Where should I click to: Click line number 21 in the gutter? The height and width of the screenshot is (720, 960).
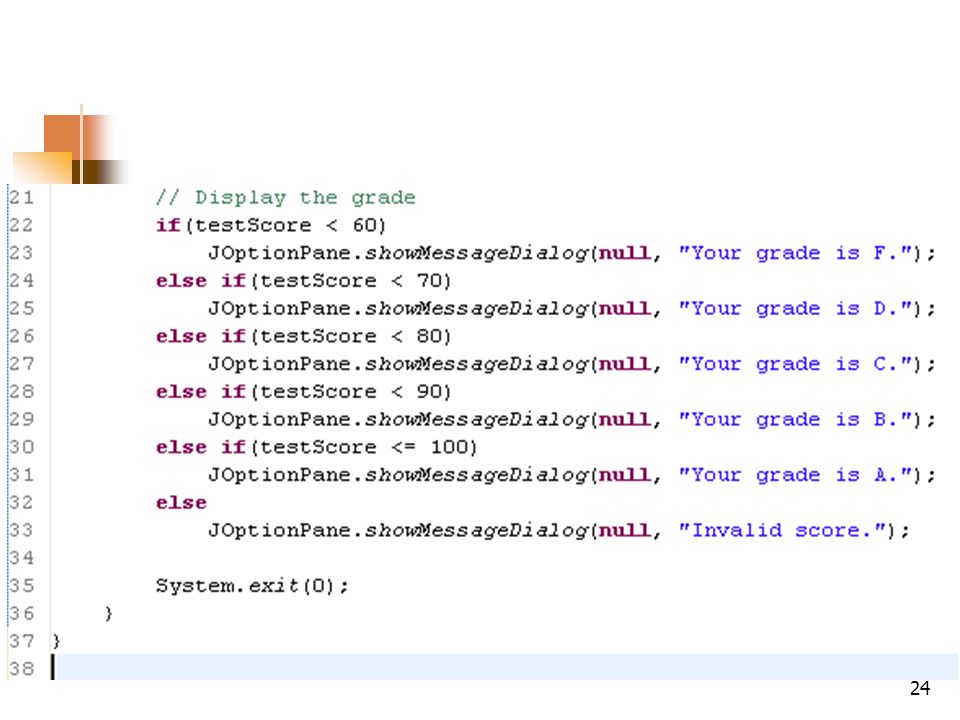(21, 198)
